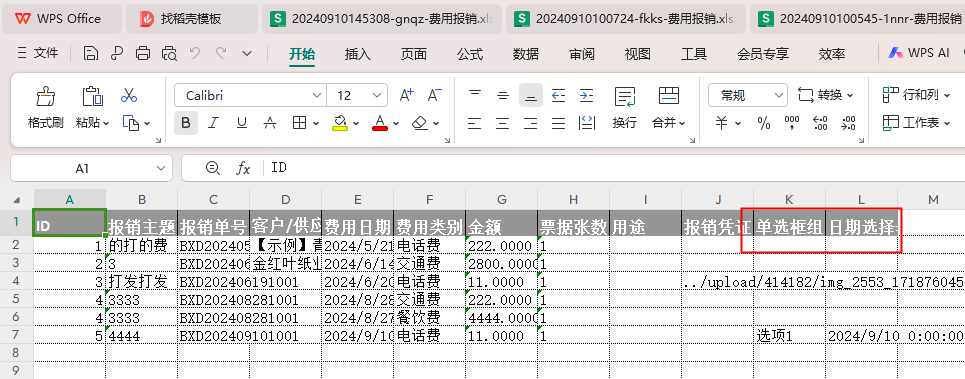This screenshot has height=379, width=965.
Task: Increase font size with A+ icon
Action: [x=407, y=95]
